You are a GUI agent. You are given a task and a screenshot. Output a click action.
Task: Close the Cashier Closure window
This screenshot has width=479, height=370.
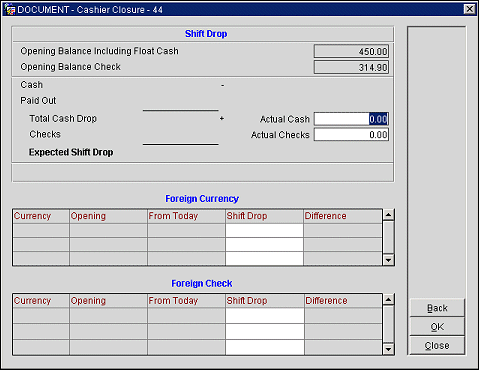469,9
